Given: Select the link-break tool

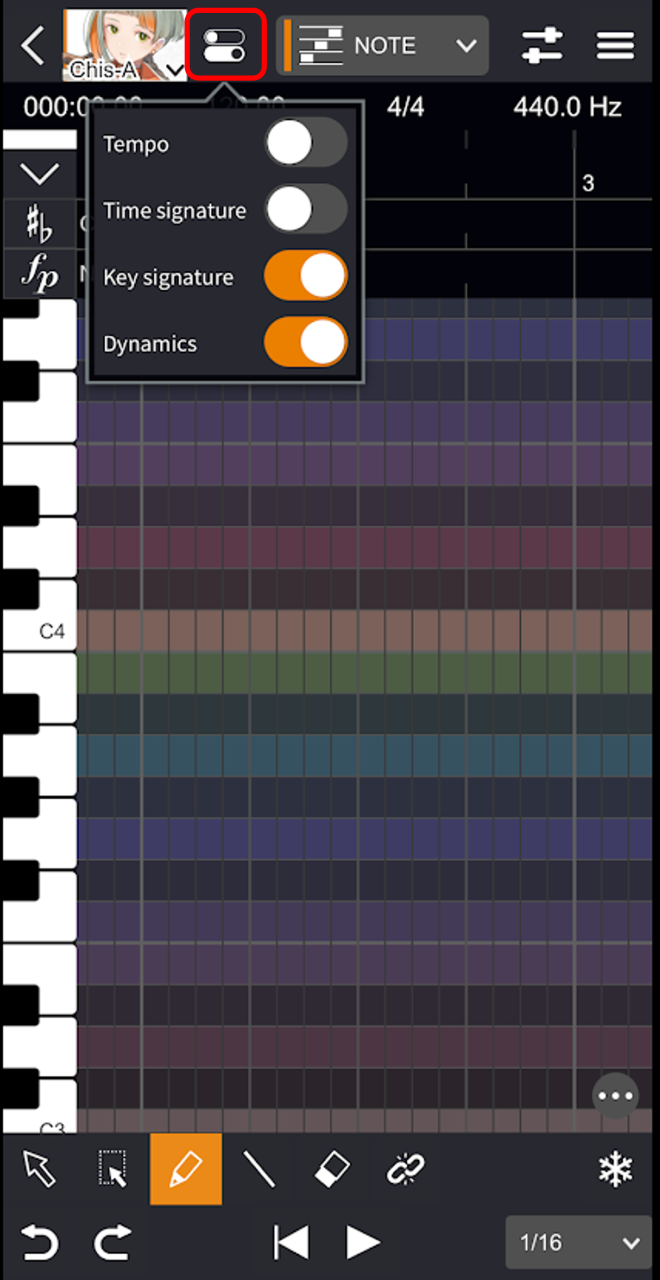Looking at the screenshot, I should [x=405, y=1169].
